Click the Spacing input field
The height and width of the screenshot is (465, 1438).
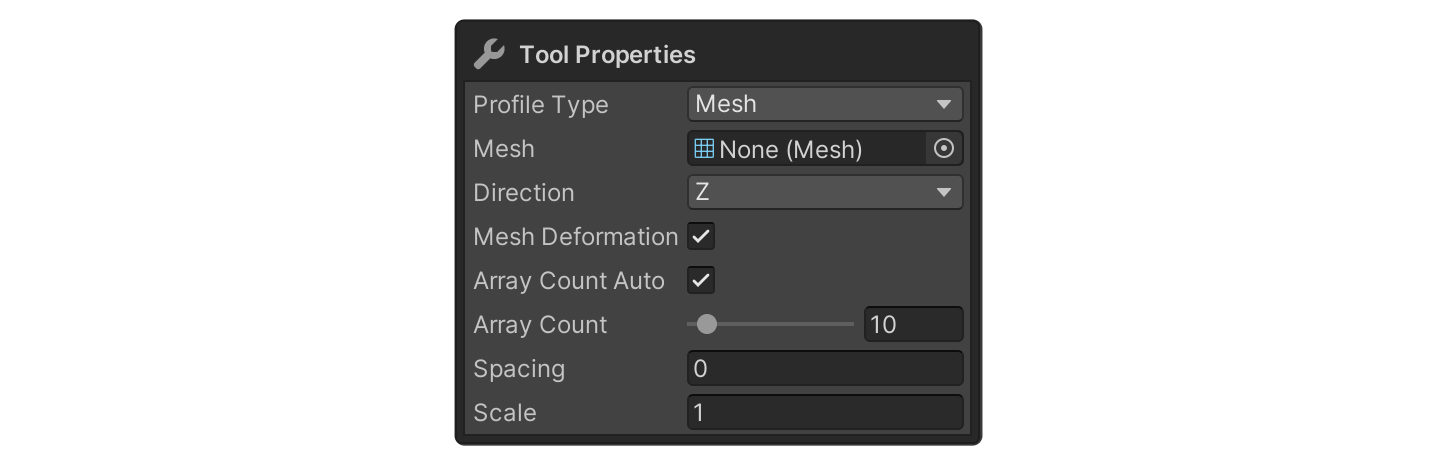coord(825,368)
